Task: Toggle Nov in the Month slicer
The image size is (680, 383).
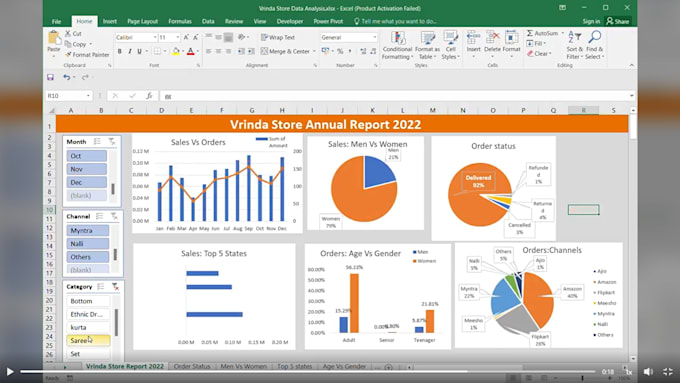Action: pos(87,169)
